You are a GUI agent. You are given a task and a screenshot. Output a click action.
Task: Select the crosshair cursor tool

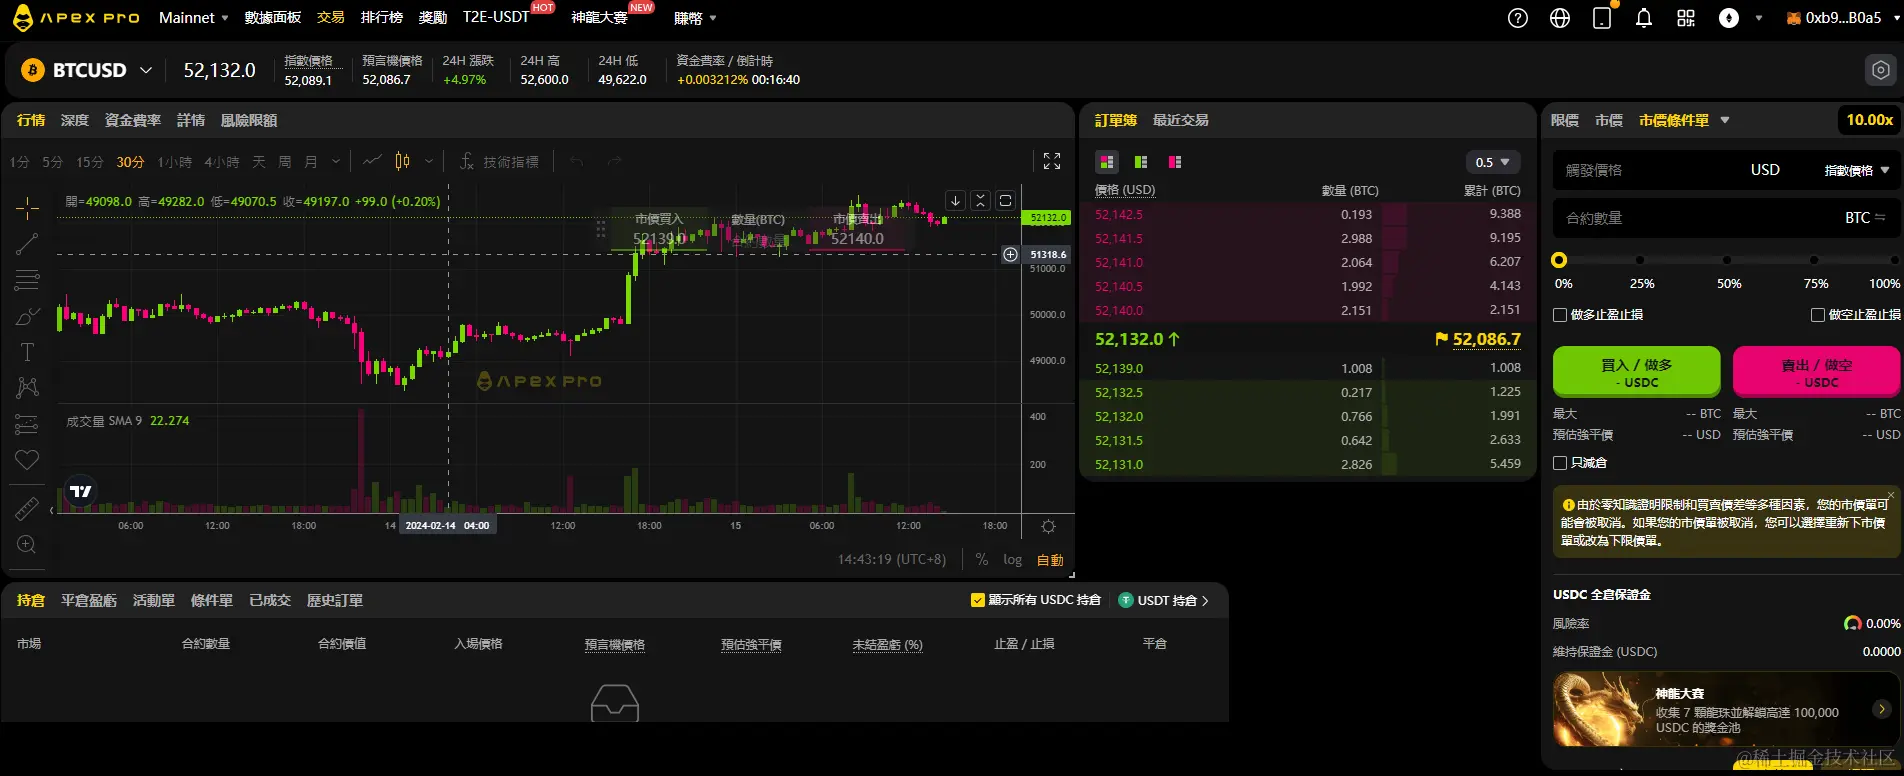click(x=27, y=207)
